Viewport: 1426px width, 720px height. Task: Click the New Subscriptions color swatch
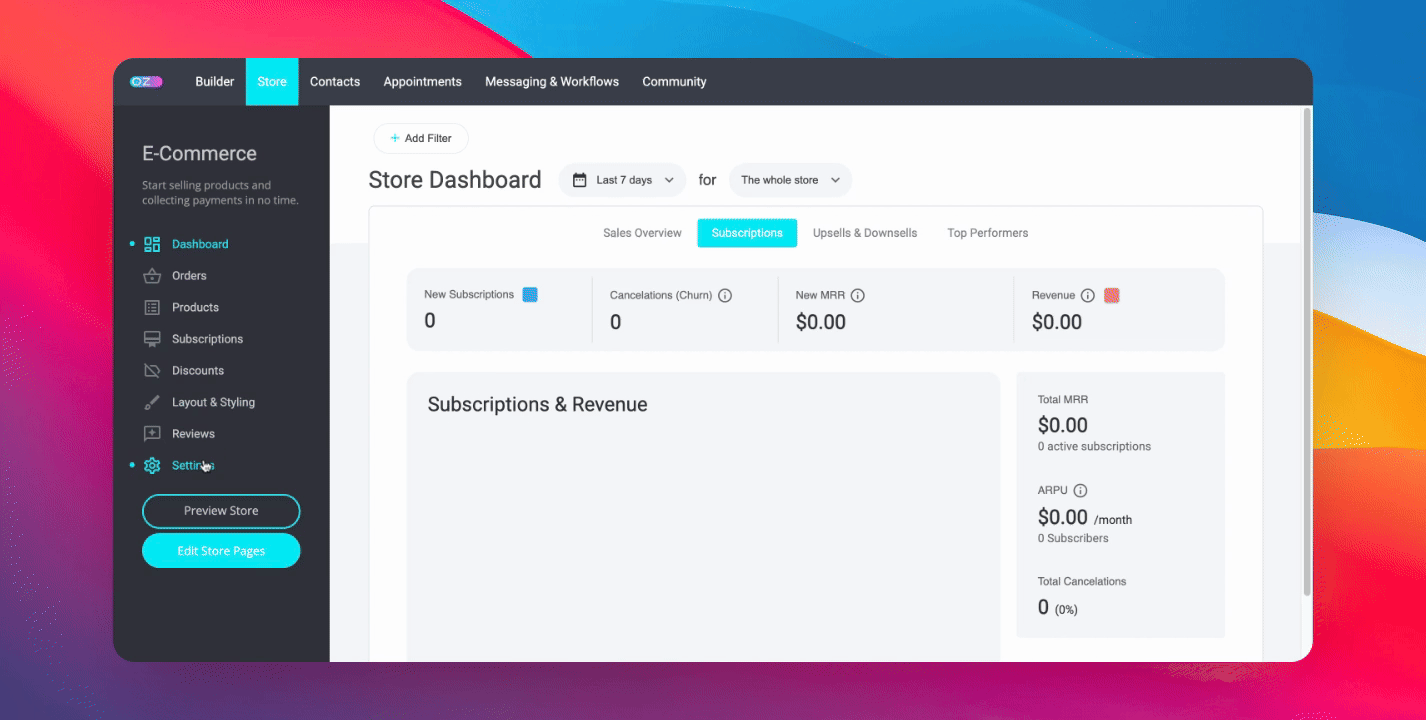(x=530, y=295)
